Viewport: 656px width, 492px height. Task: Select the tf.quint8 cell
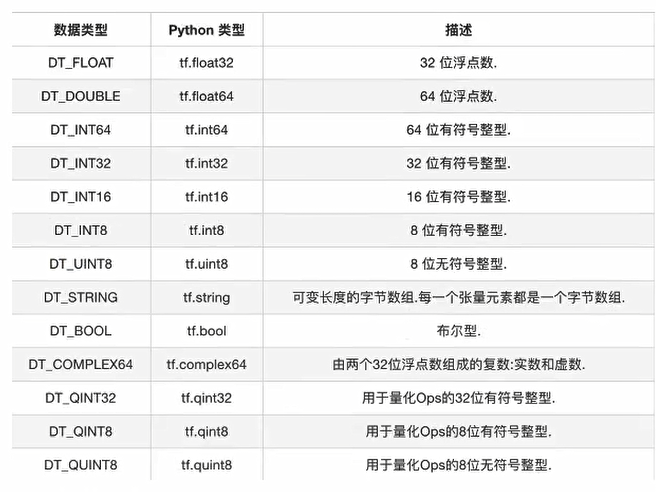207,465
